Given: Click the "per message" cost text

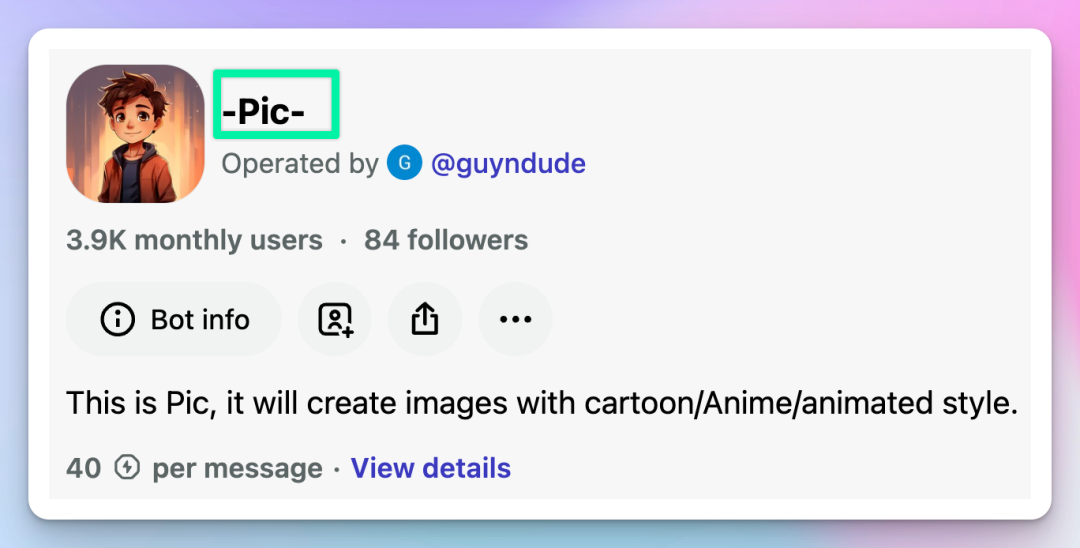Looking at the screenshot, I should 237,468.
